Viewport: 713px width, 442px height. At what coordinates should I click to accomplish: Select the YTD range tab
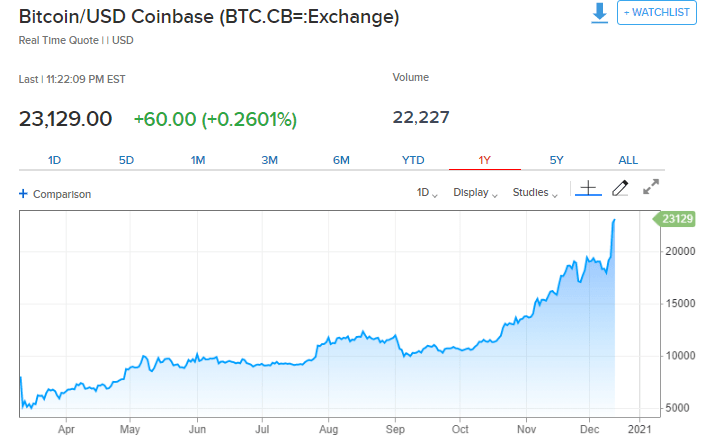coord(413,160)
